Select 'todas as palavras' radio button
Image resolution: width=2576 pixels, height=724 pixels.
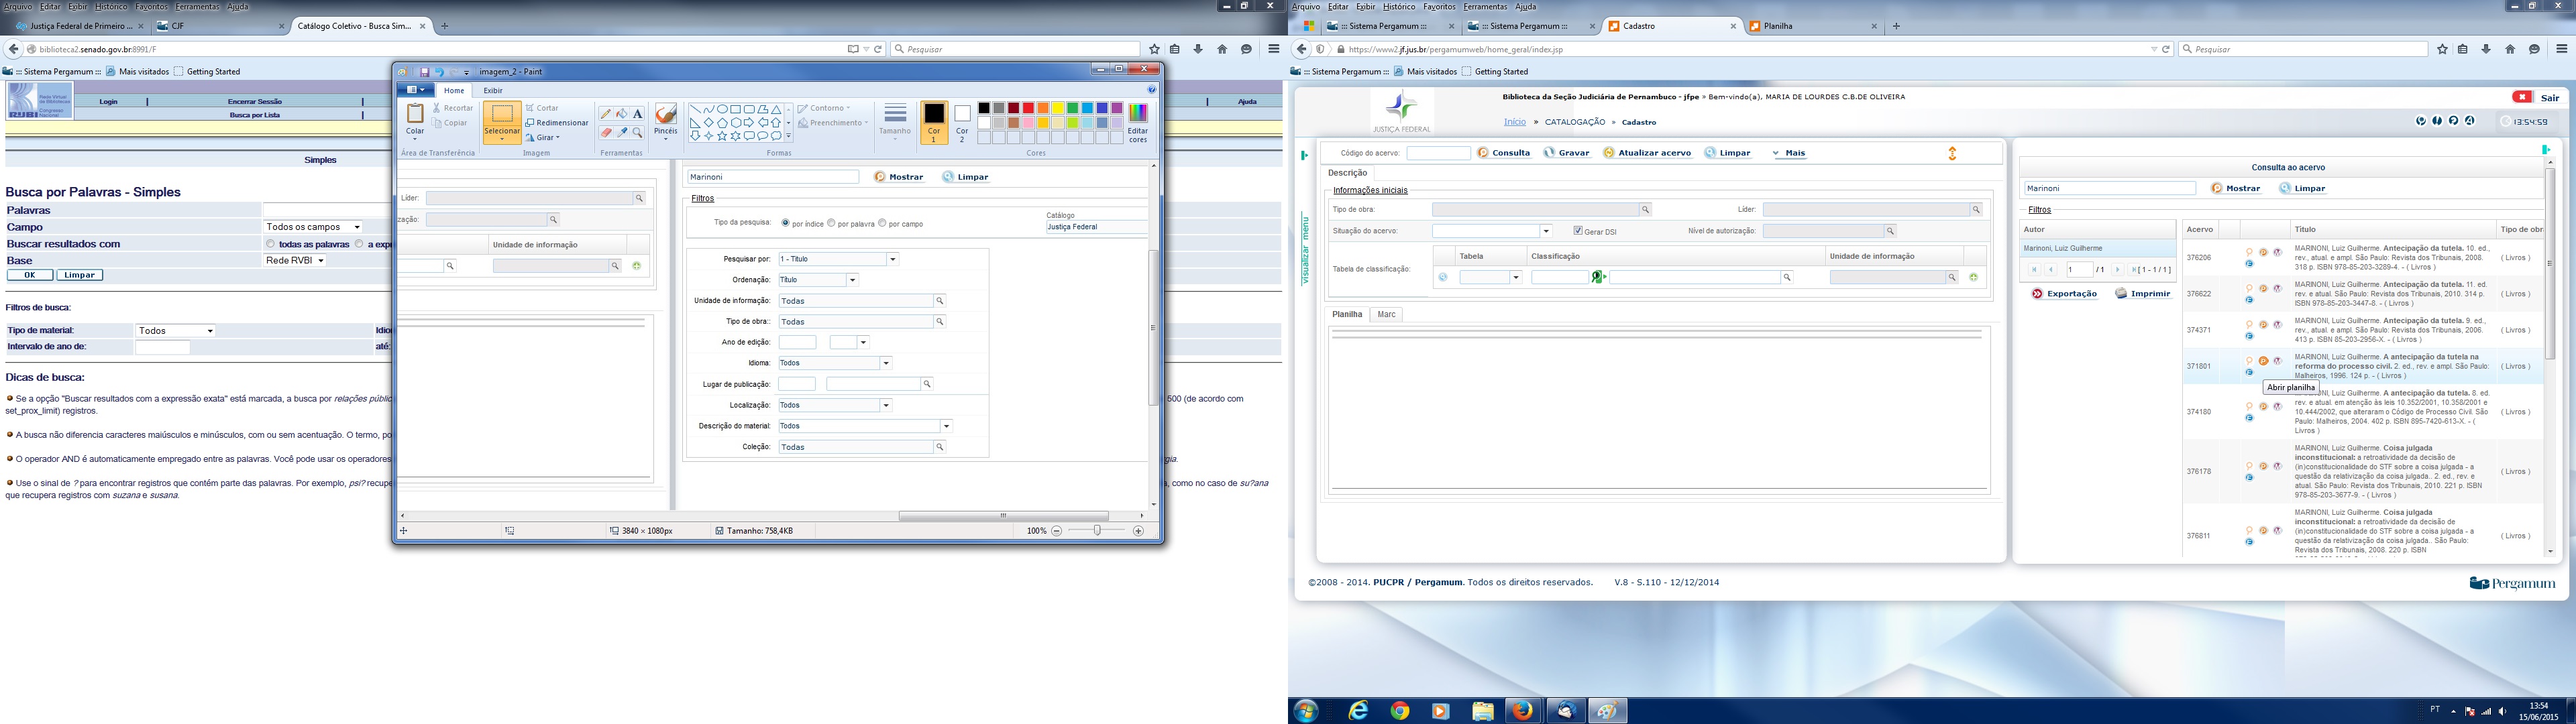click(270, 244)
